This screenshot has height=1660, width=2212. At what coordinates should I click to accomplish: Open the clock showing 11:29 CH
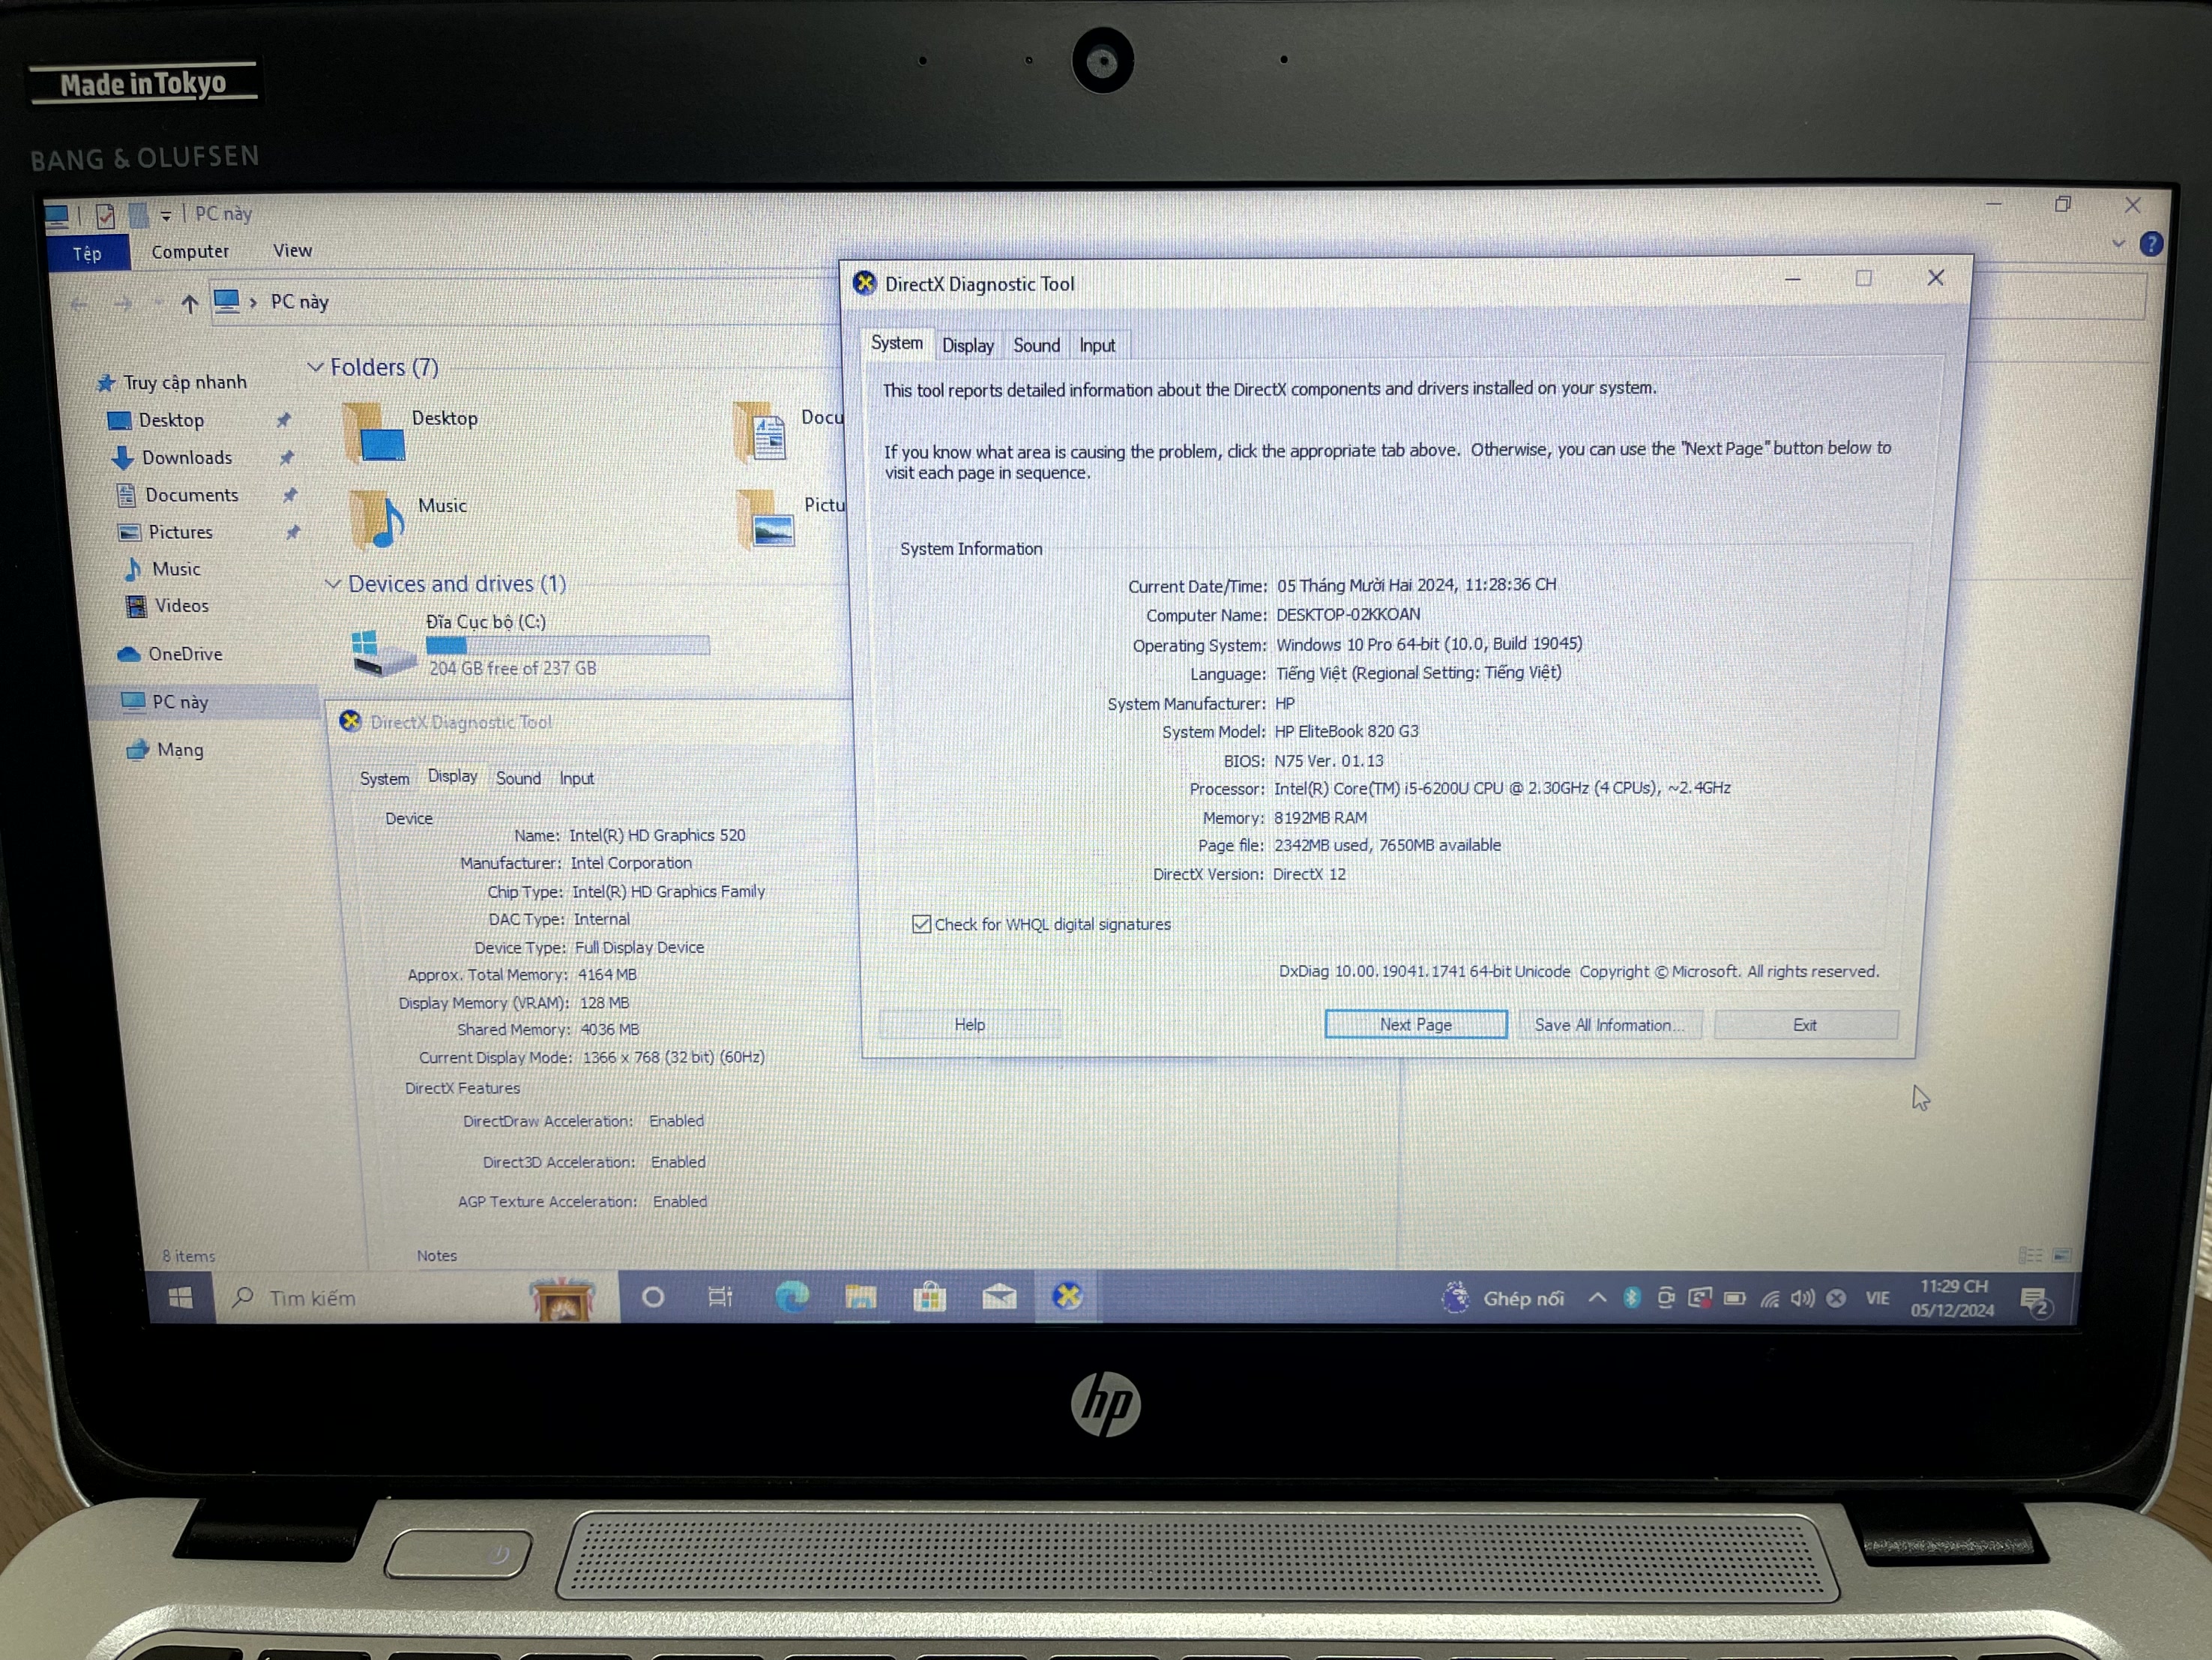(x=1952, y=1298)
